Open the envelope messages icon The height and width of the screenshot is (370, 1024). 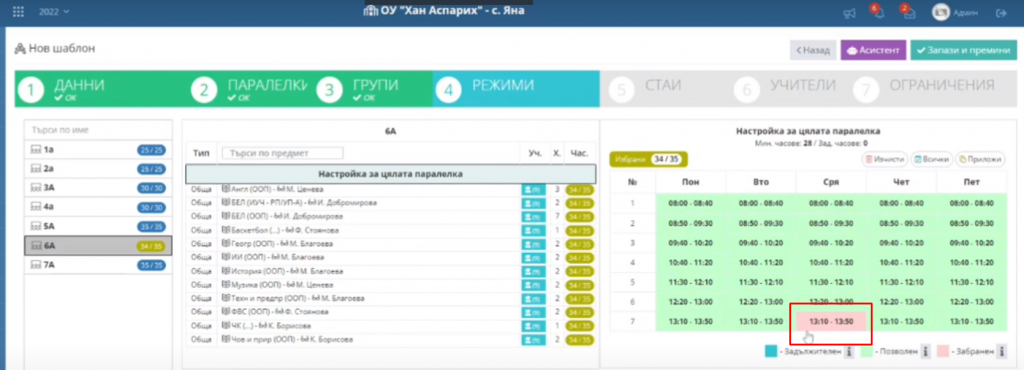(x=909, y=13)
